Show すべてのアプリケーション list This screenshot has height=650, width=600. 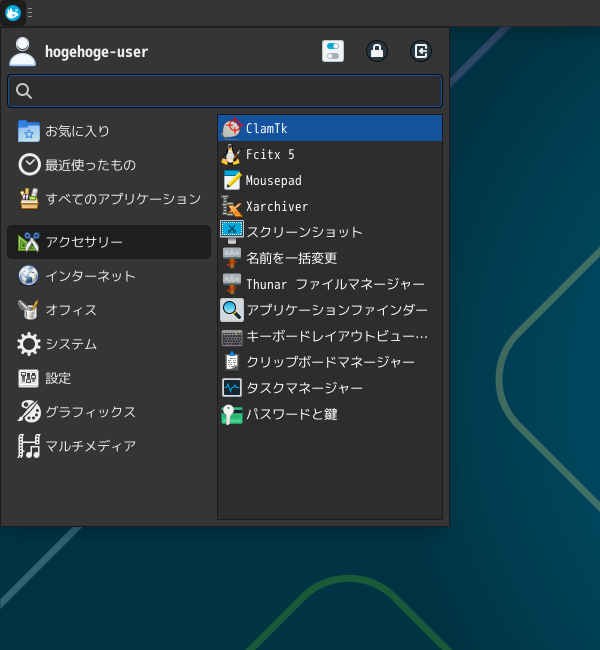tap(122, 199)
